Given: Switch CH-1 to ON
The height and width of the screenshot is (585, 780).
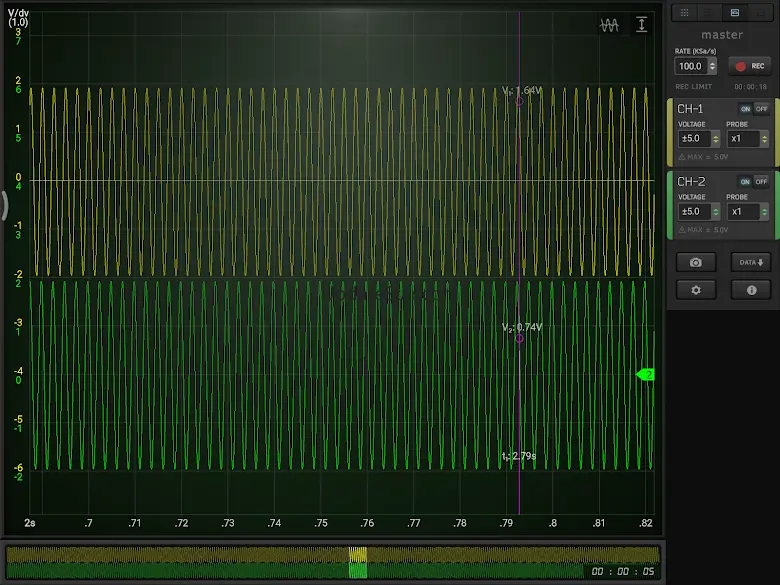Looking at the screenshot, I should pos(745,108).
